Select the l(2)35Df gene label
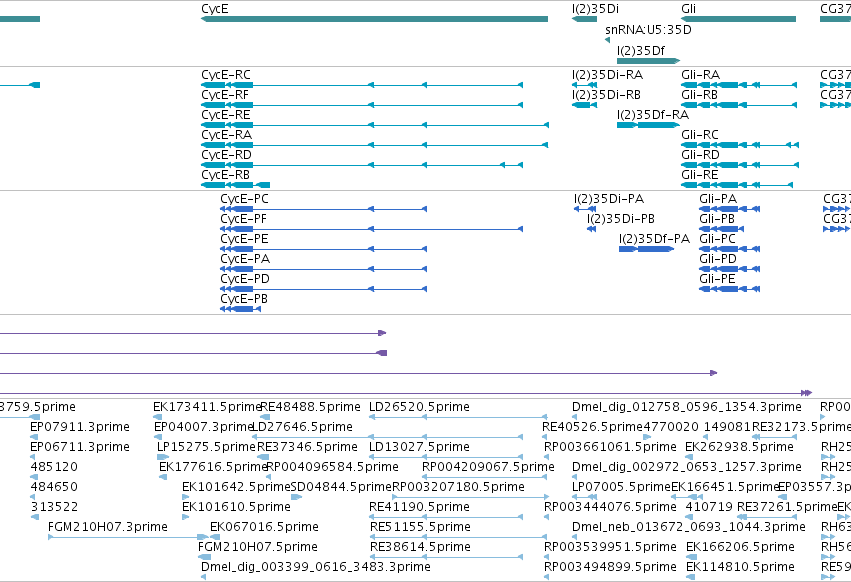Viewport: 851px width, 582px height. pos(641,50)
